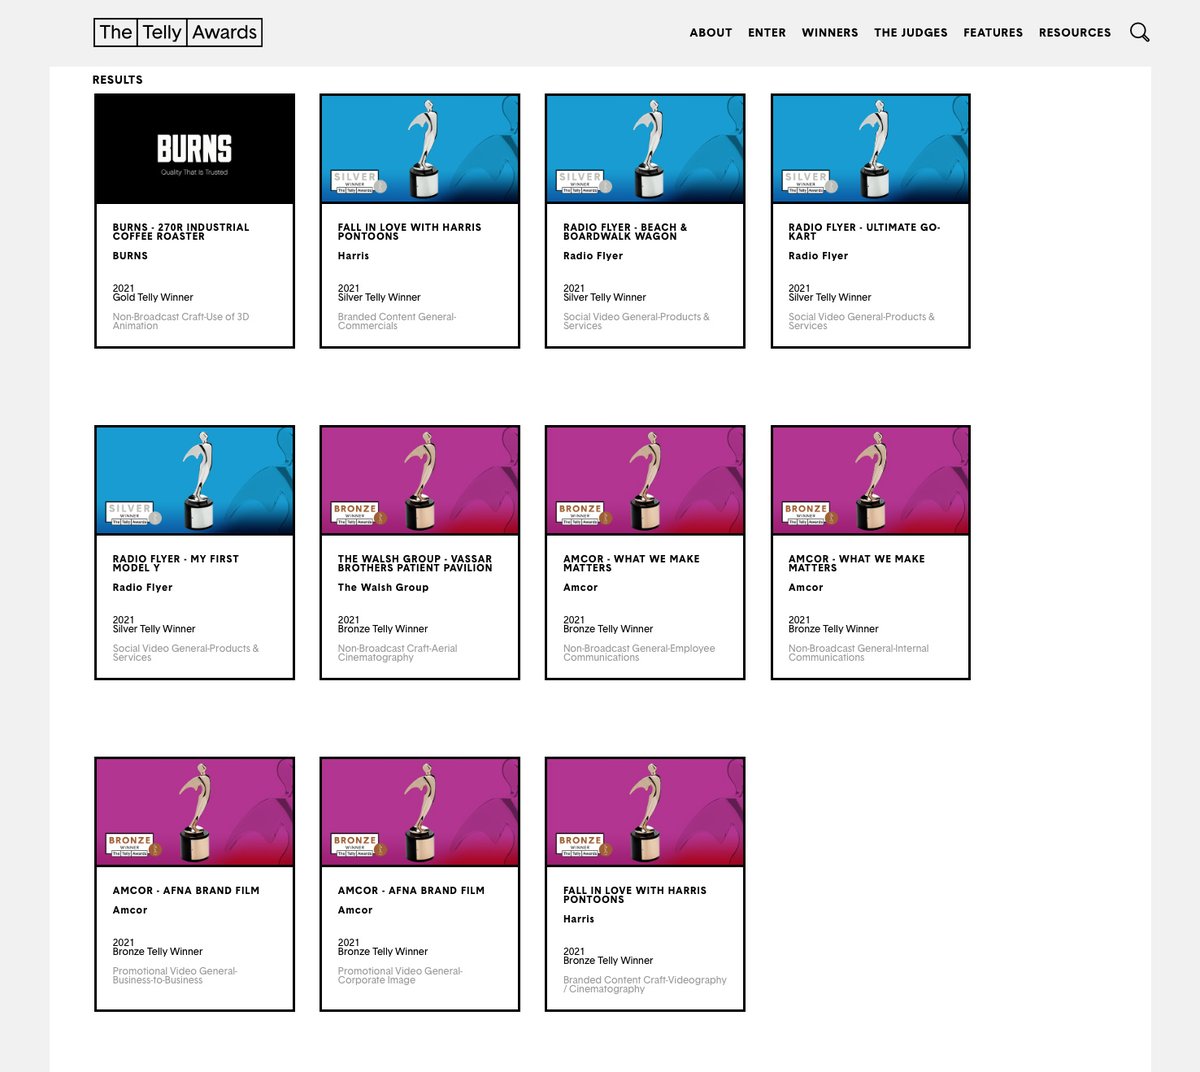Open Burns - 270R Industrial Coffee Roaster title
The image size is (1200, 1072).
(181, 232)
